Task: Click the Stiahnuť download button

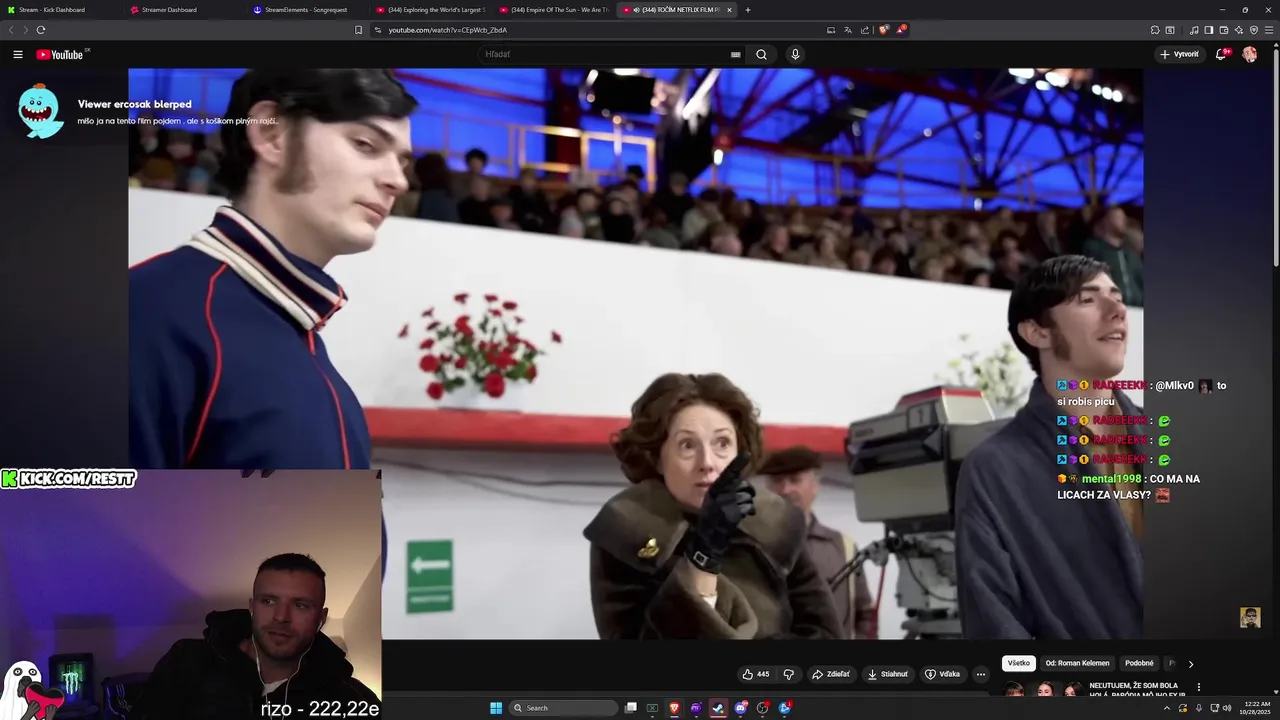Action: click(x=888, y=674)
